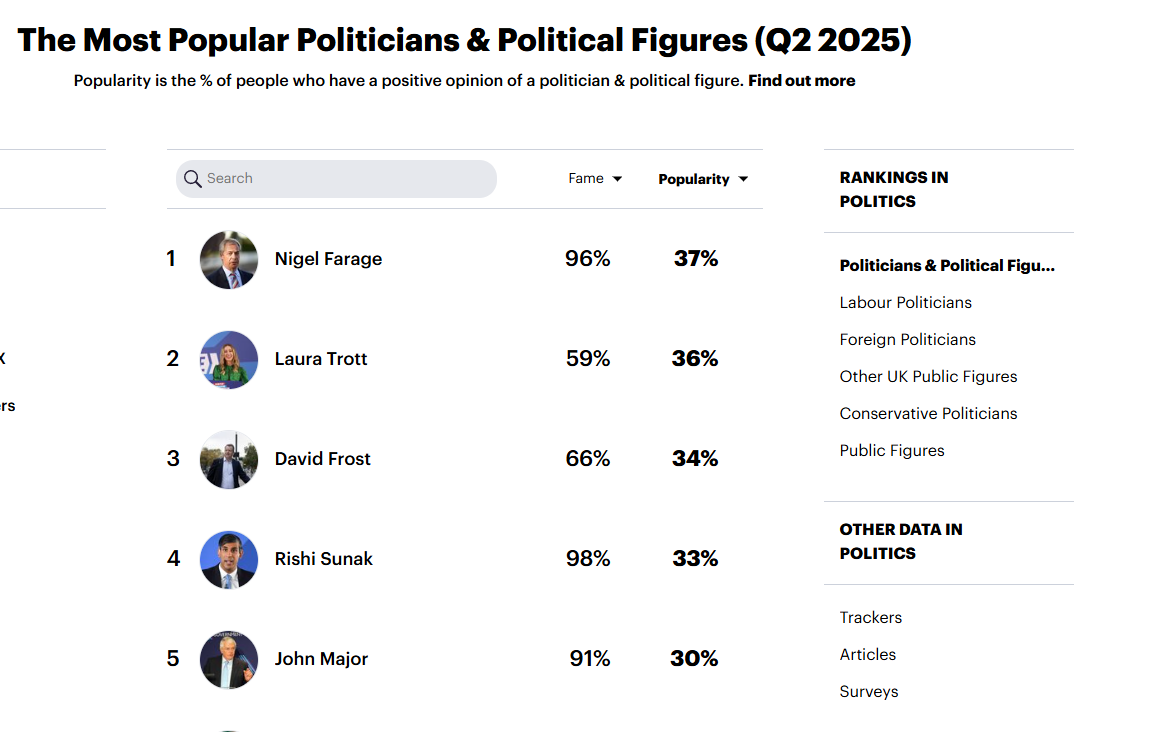Open the Foreign Politicians ranking
Screen dimensions: 1149x732
(908, 339)
